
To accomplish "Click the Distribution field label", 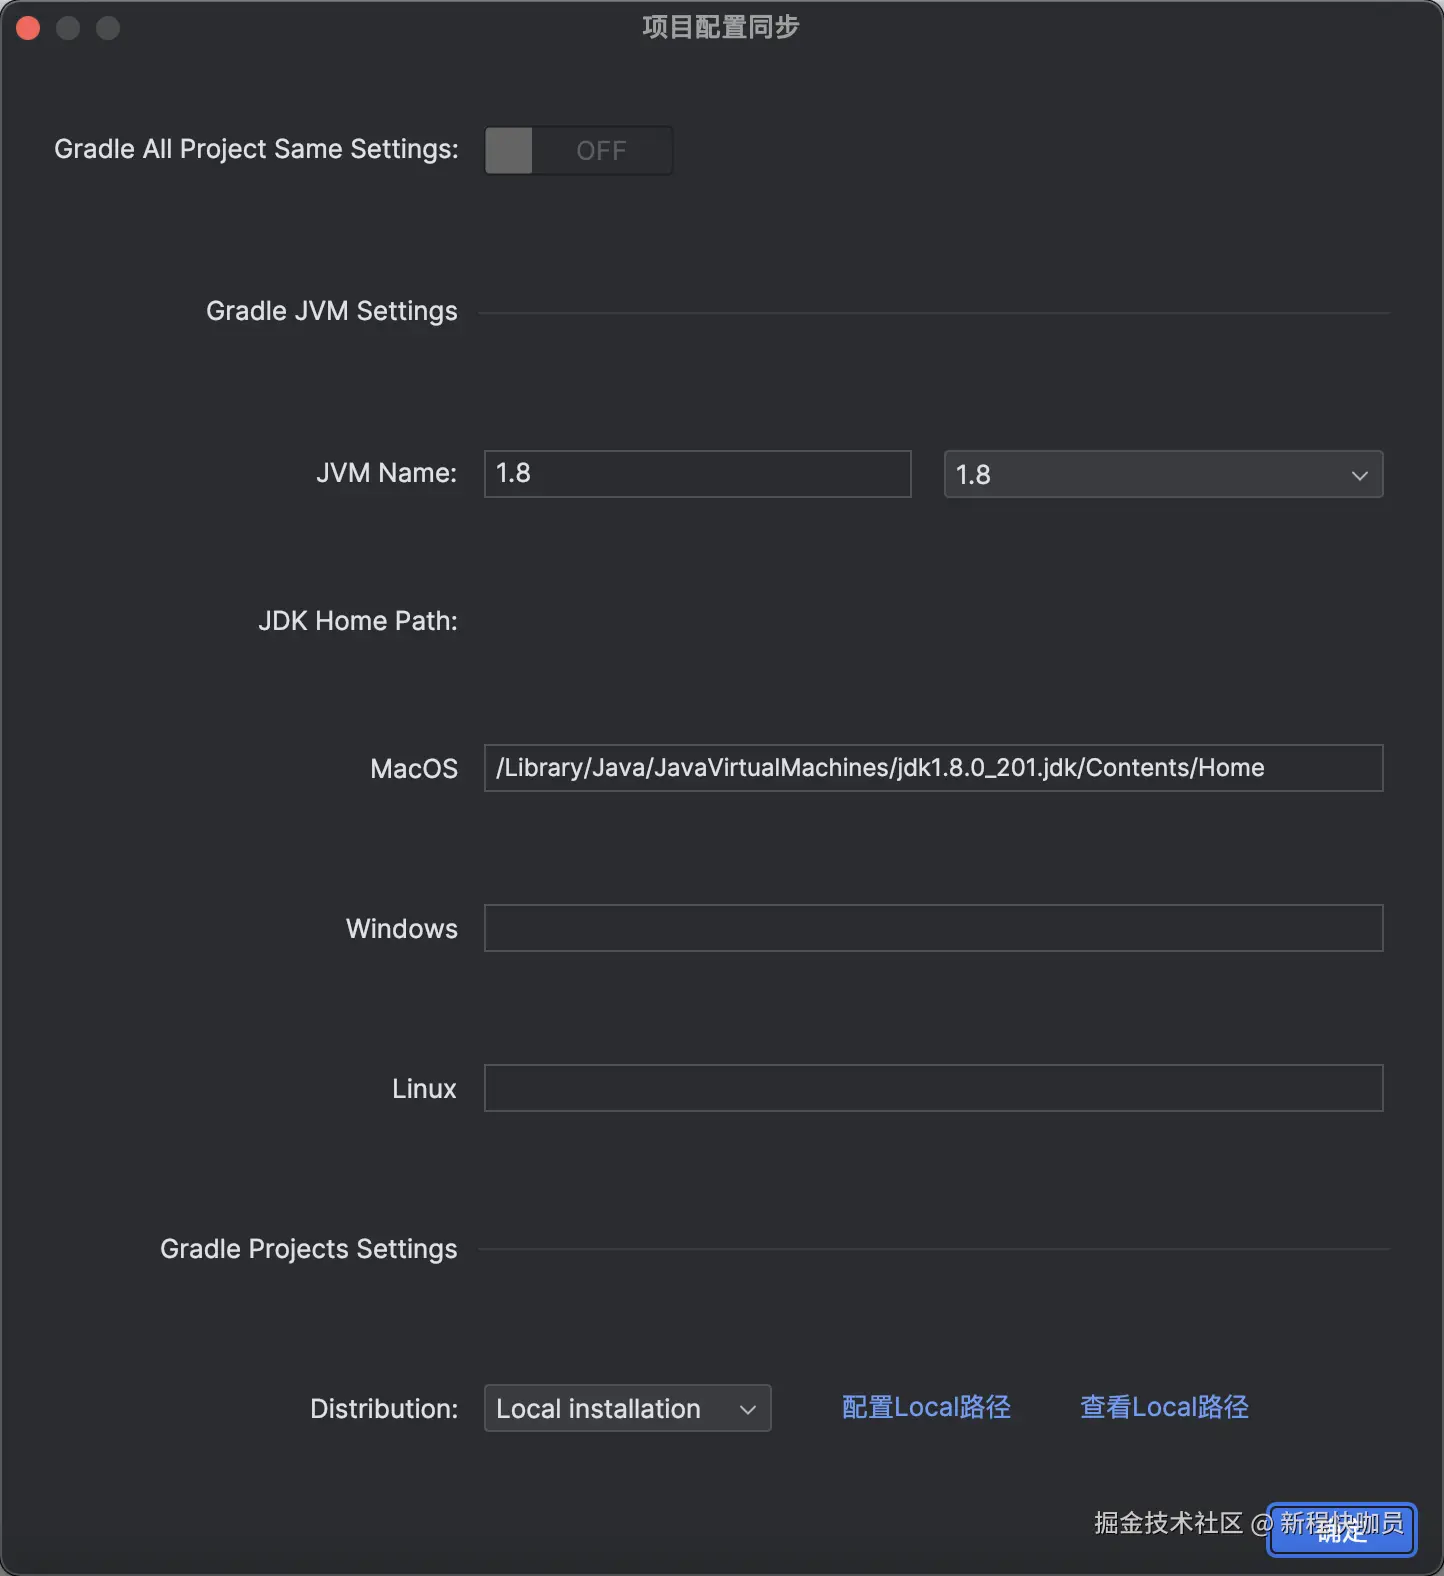I will tap(383, 1408).
